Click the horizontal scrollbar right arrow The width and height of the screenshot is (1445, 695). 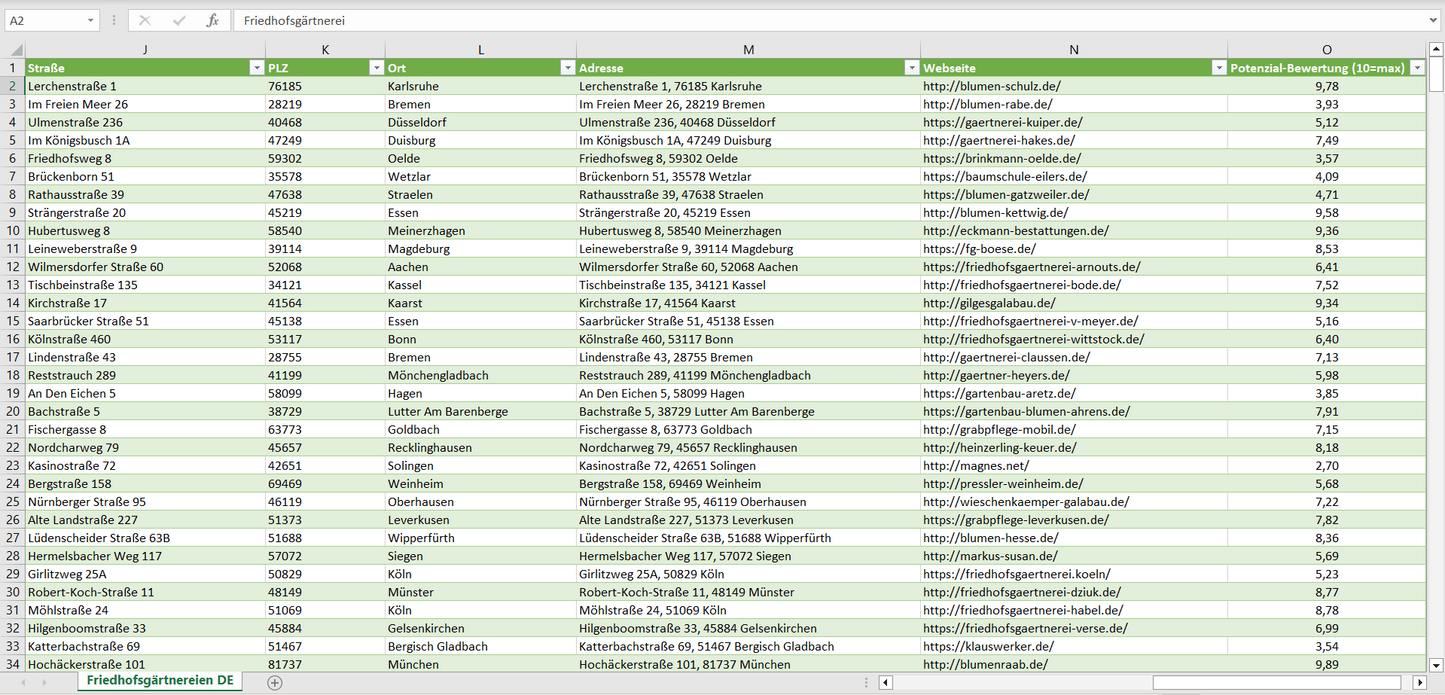pos(1418,682)
